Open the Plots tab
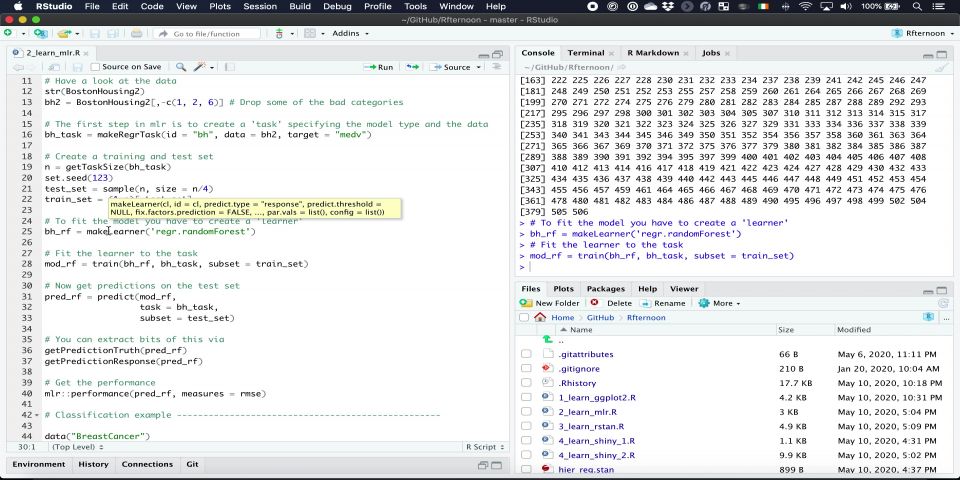The width and height of the screenshot is (960, 480). (x=564, y=288)
